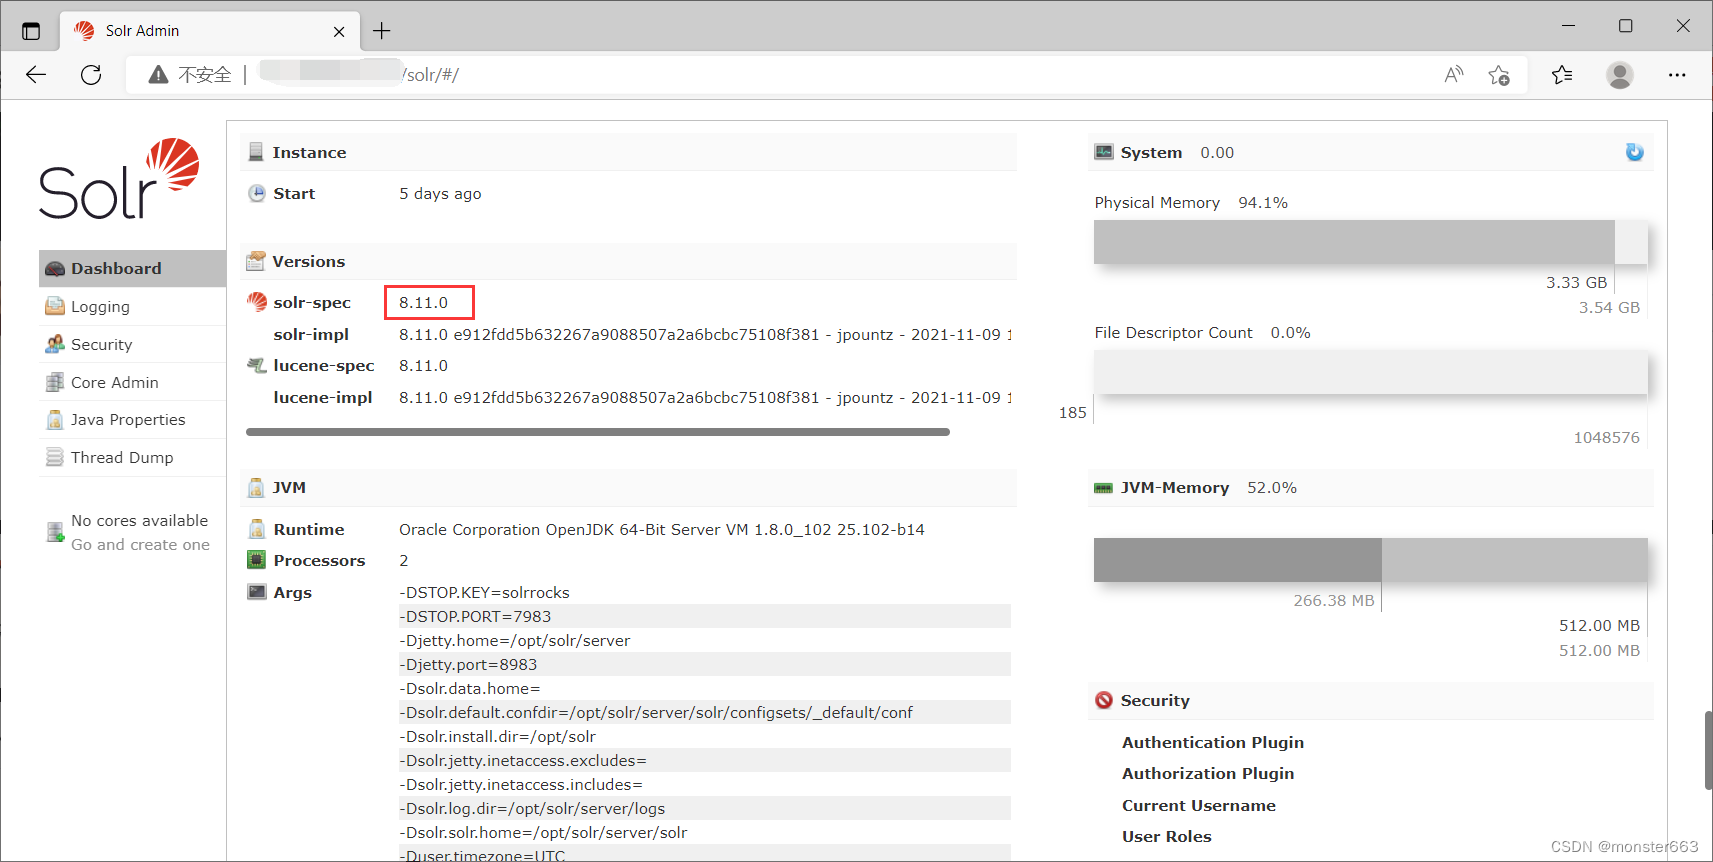Click 'Authorization Plugin' label
1713x862 pixels.
point(1208,774)
